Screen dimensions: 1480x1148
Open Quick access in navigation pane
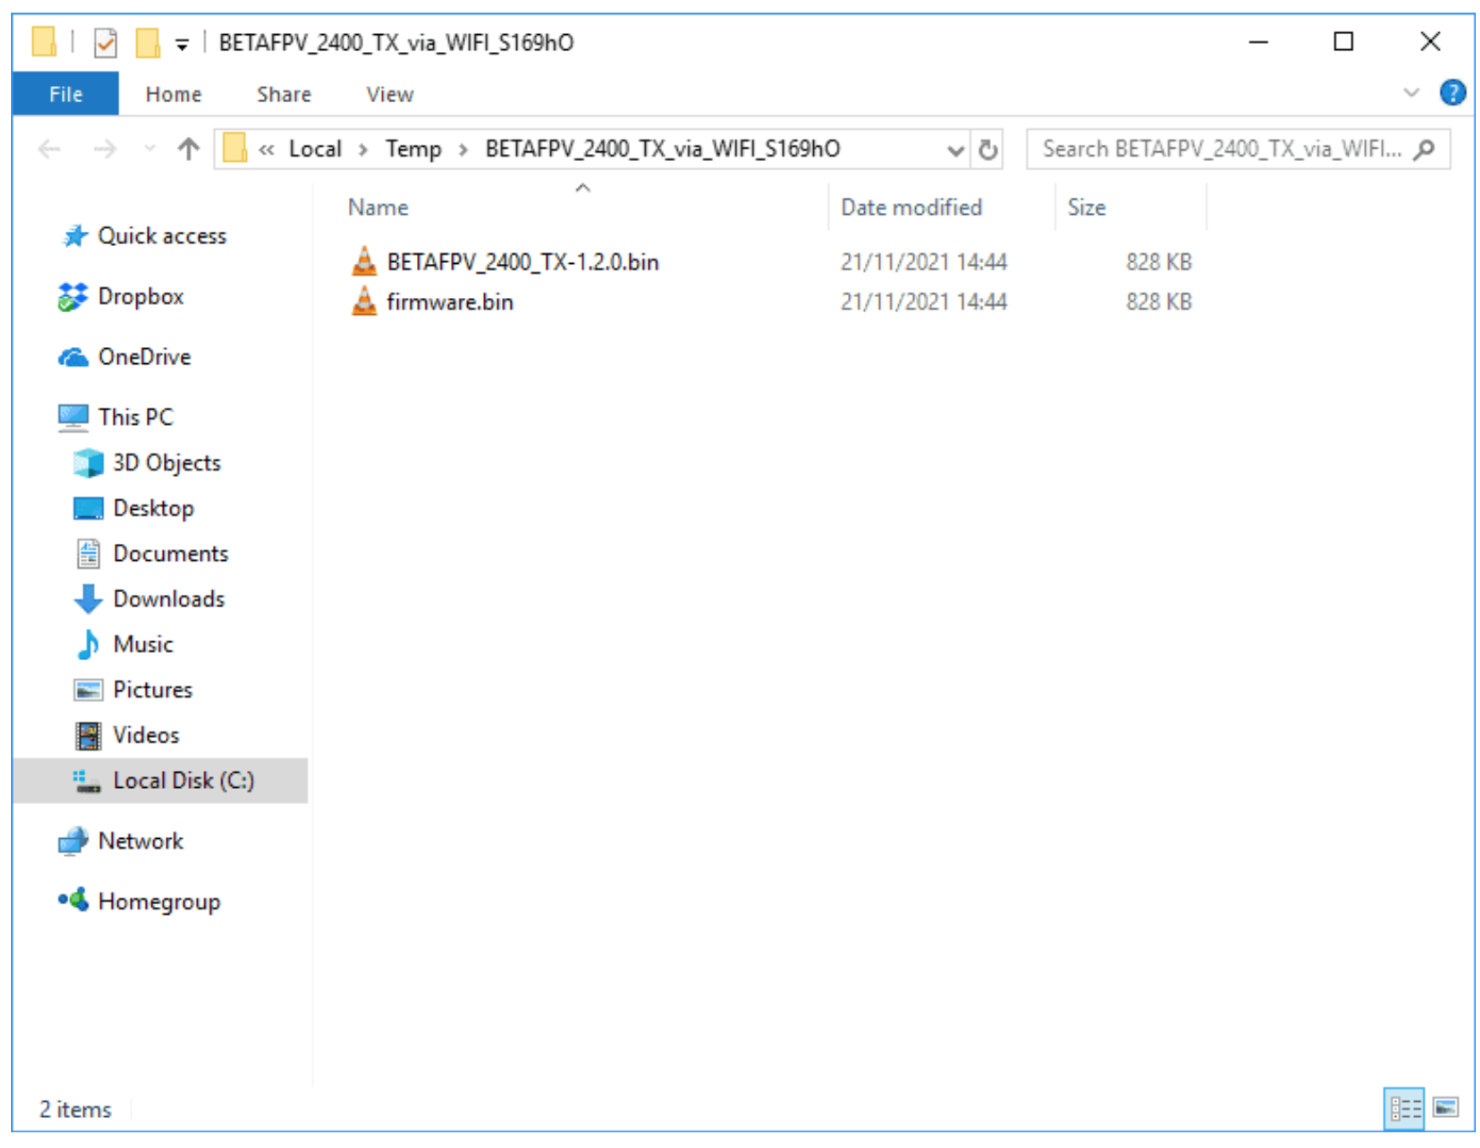[x=161, y=236]
